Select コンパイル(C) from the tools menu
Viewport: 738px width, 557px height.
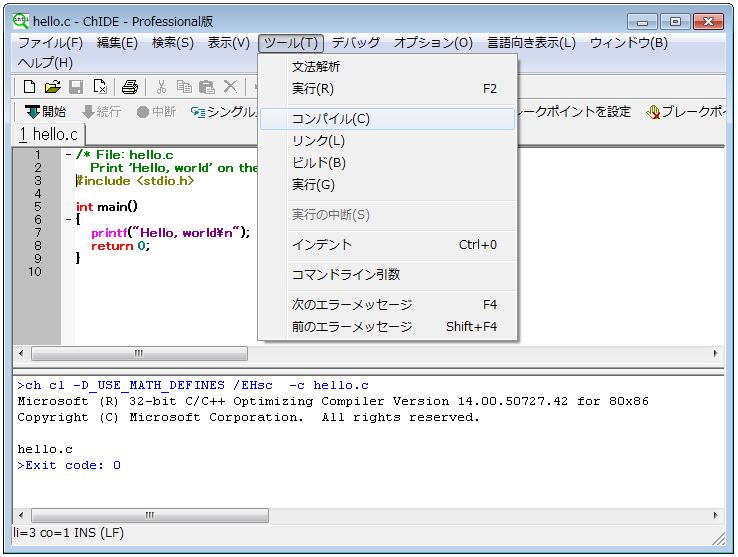point(330,119)
